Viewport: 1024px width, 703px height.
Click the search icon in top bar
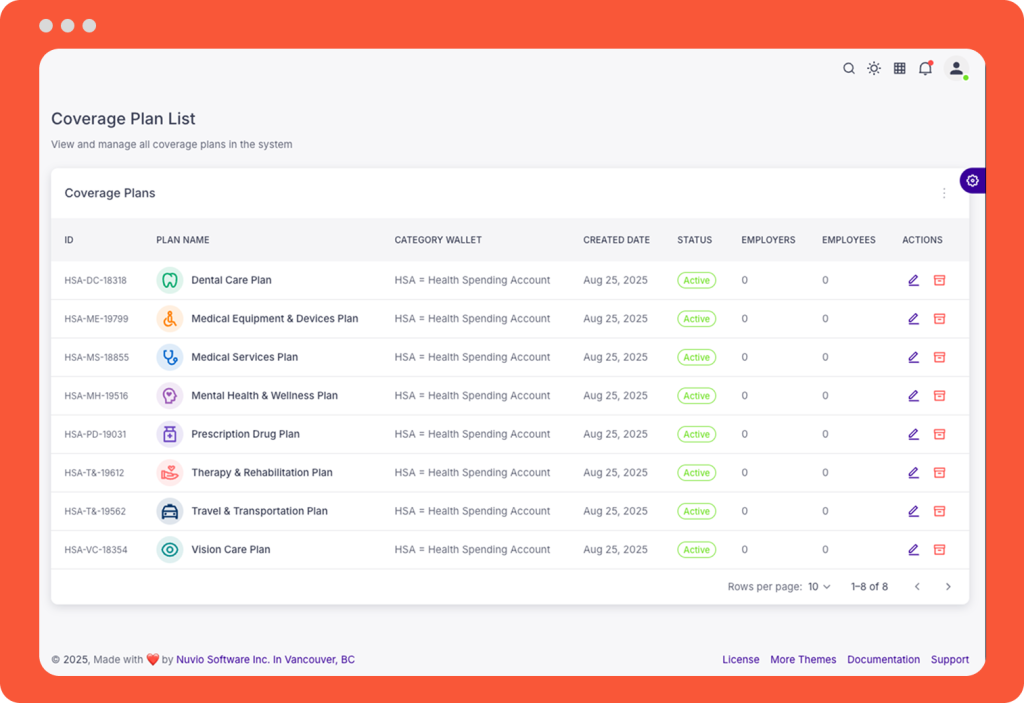[x=849, y=69]
